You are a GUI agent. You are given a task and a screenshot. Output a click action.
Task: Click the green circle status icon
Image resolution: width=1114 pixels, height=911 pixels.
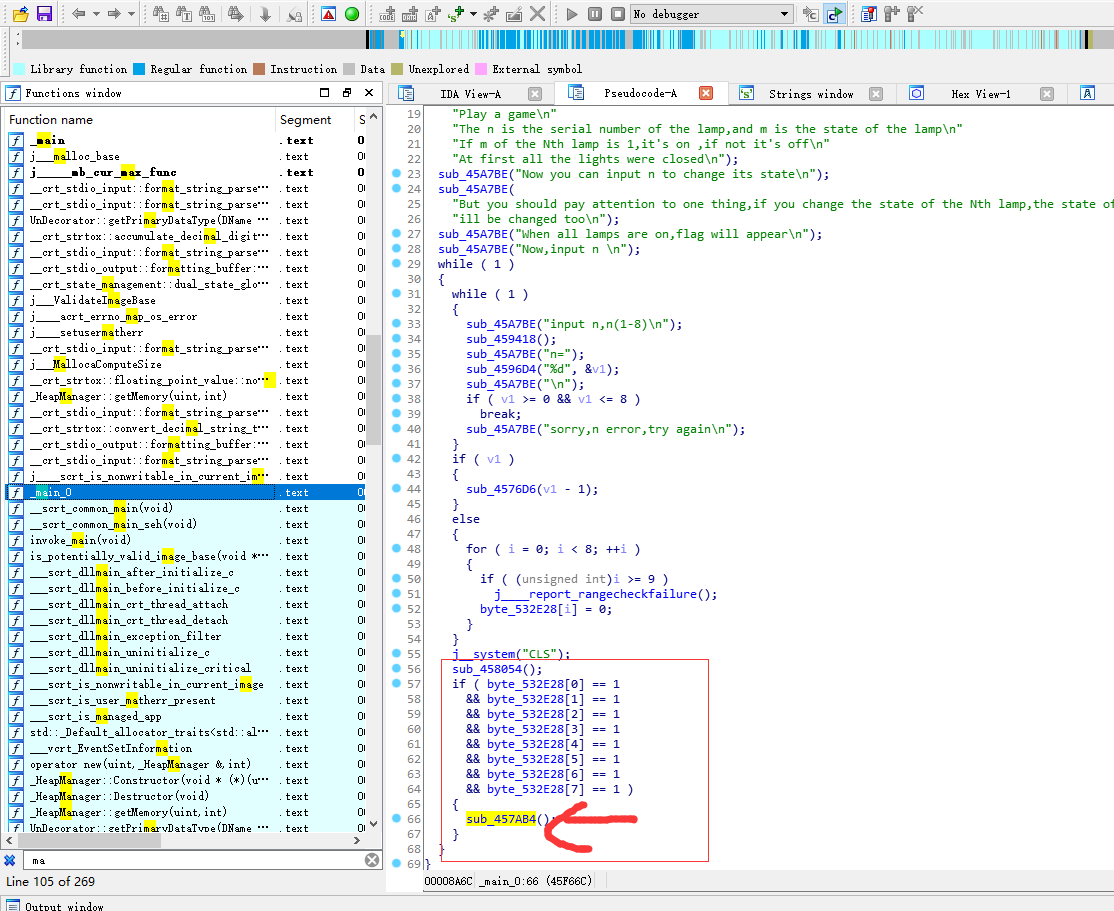[x=352, y=14]
